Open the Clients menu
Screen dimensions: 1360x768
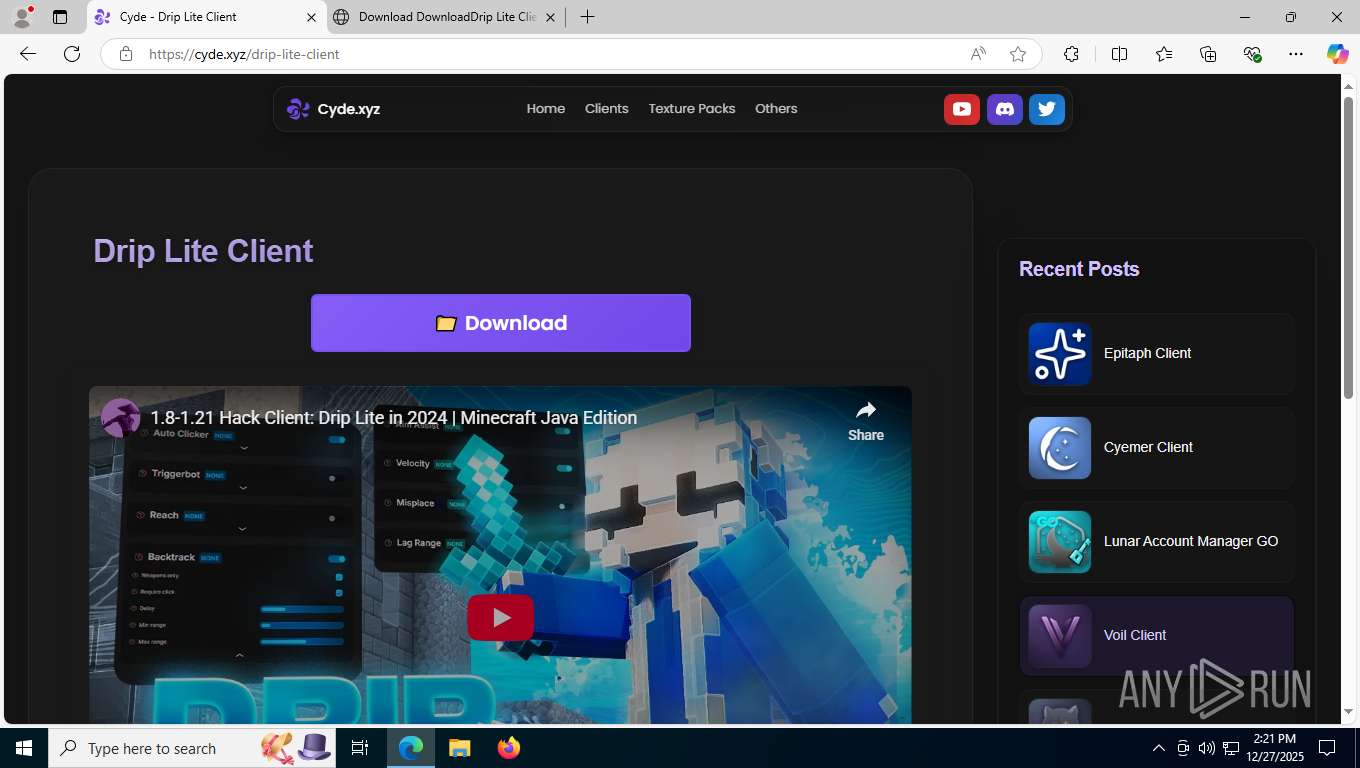pyautogui.click(x=607, y=109)
